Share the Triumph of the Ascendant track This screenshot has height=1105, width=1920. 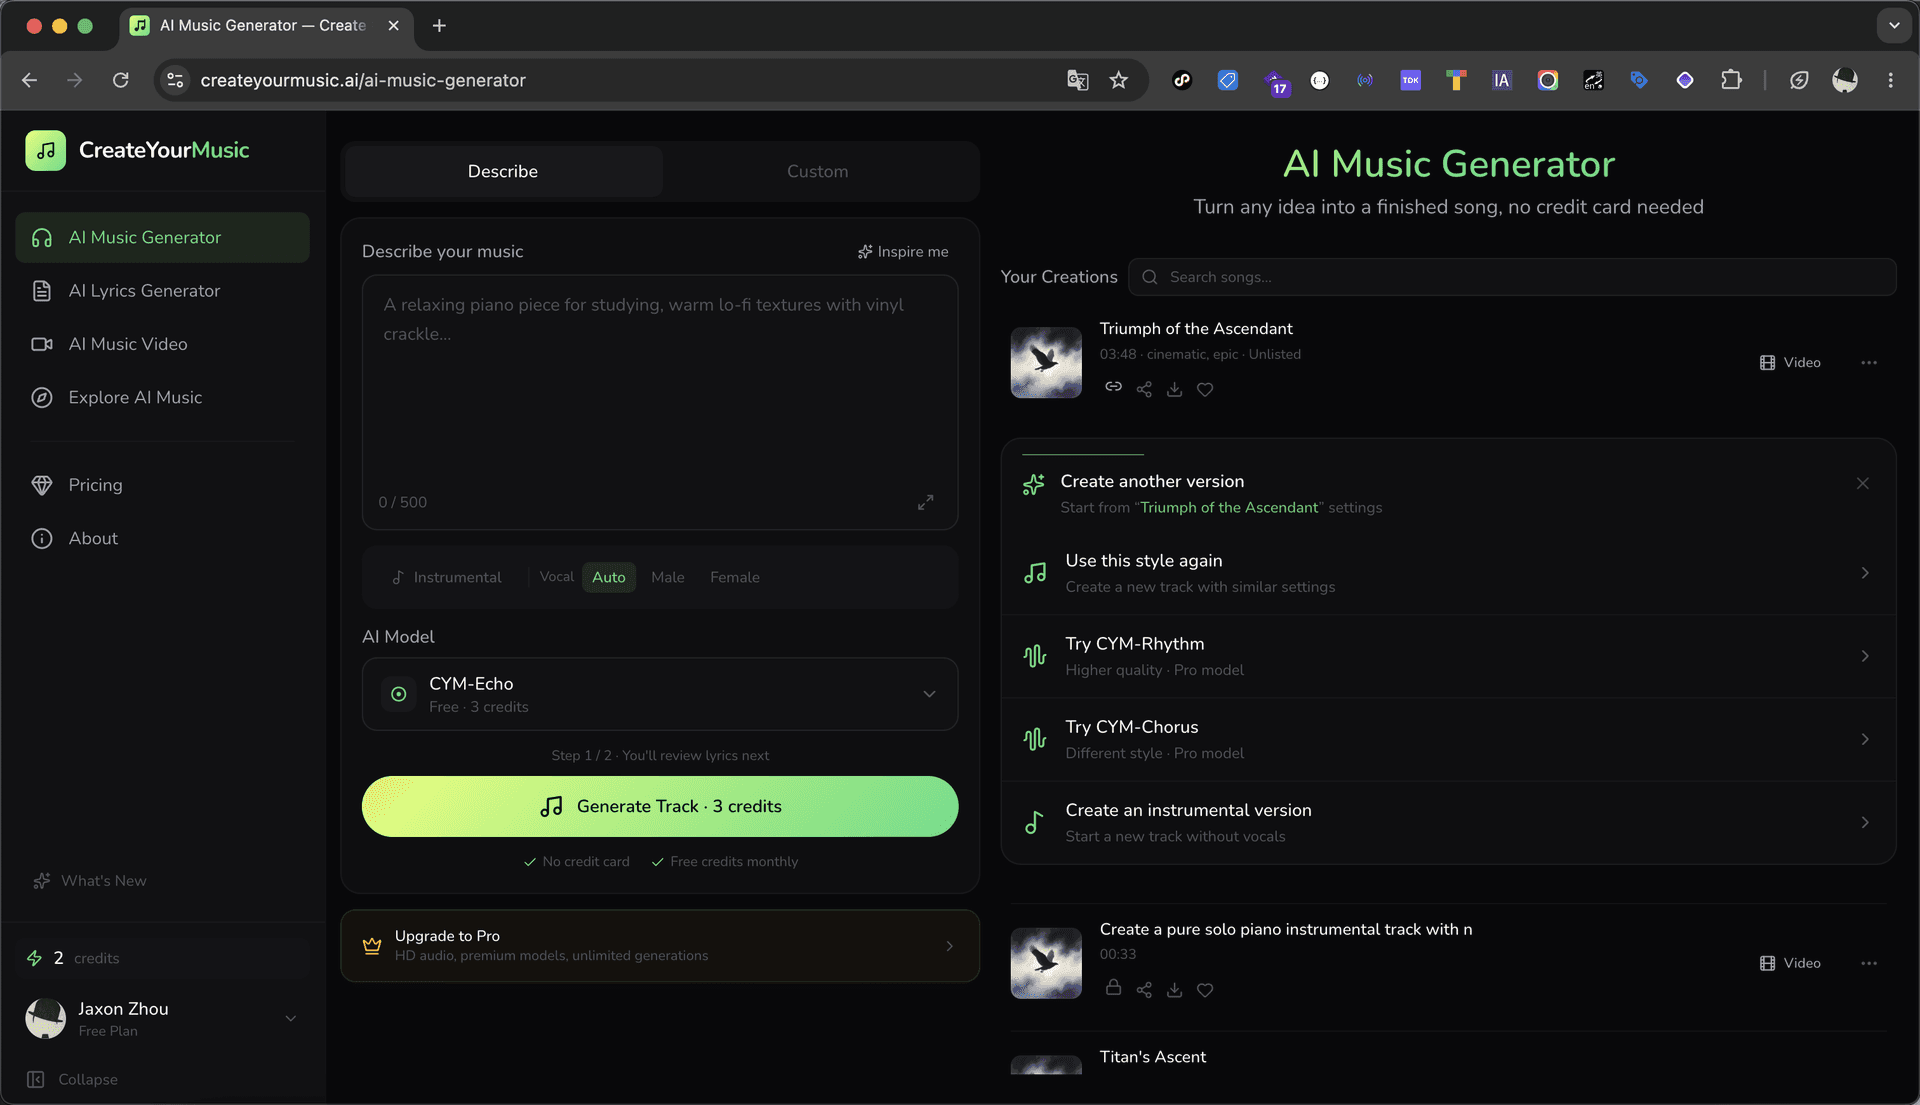pyautogui.click(x=1144, y=389)
